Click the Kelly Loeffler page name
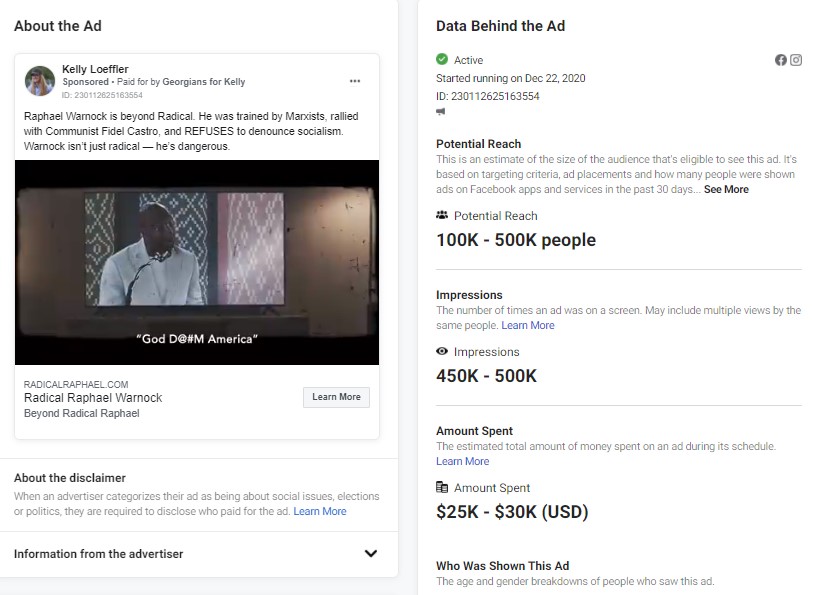Screen dimensions: 813x595 (95, 69)
